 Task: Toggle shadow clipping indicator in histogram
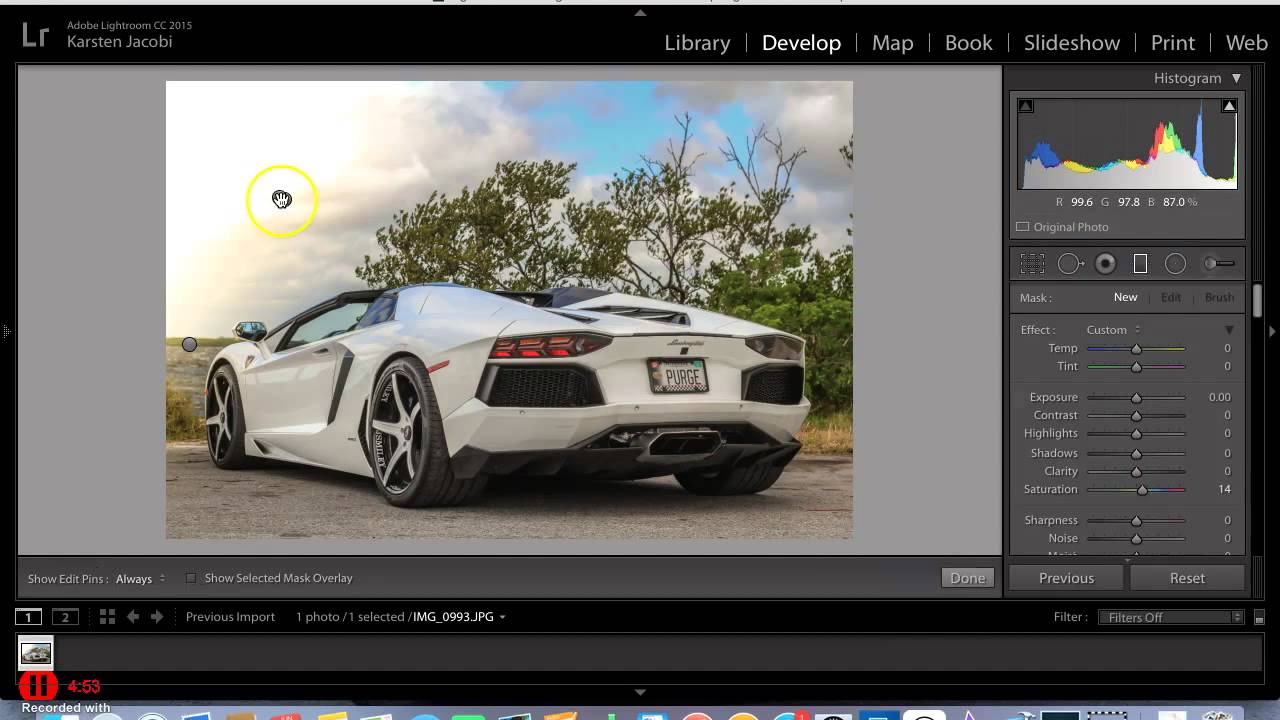[x=1026, y=105]
